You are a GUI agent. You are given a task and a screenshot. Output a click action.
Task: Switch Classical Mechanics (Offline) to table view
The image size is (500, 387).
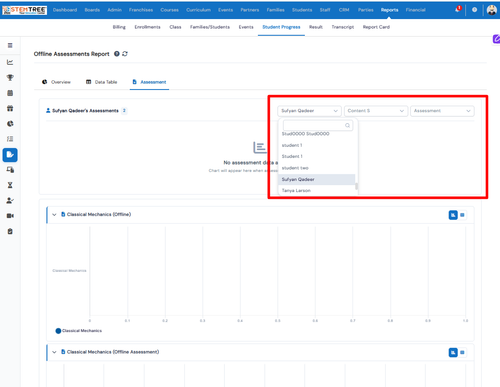pos(462,215)
